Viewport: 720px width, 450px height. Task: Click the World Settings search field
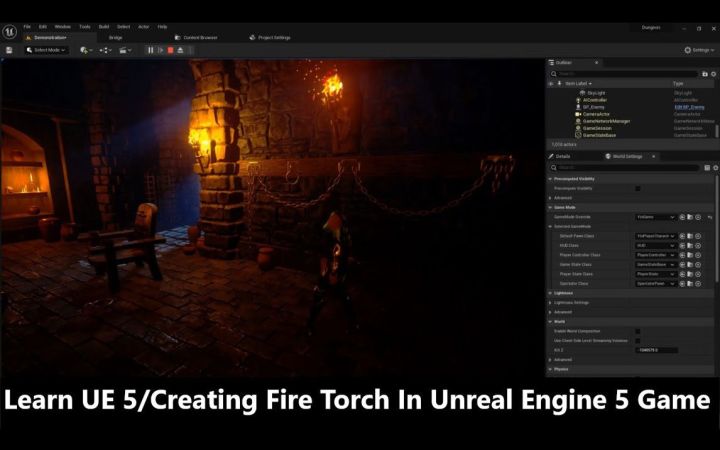click(624, 168)
